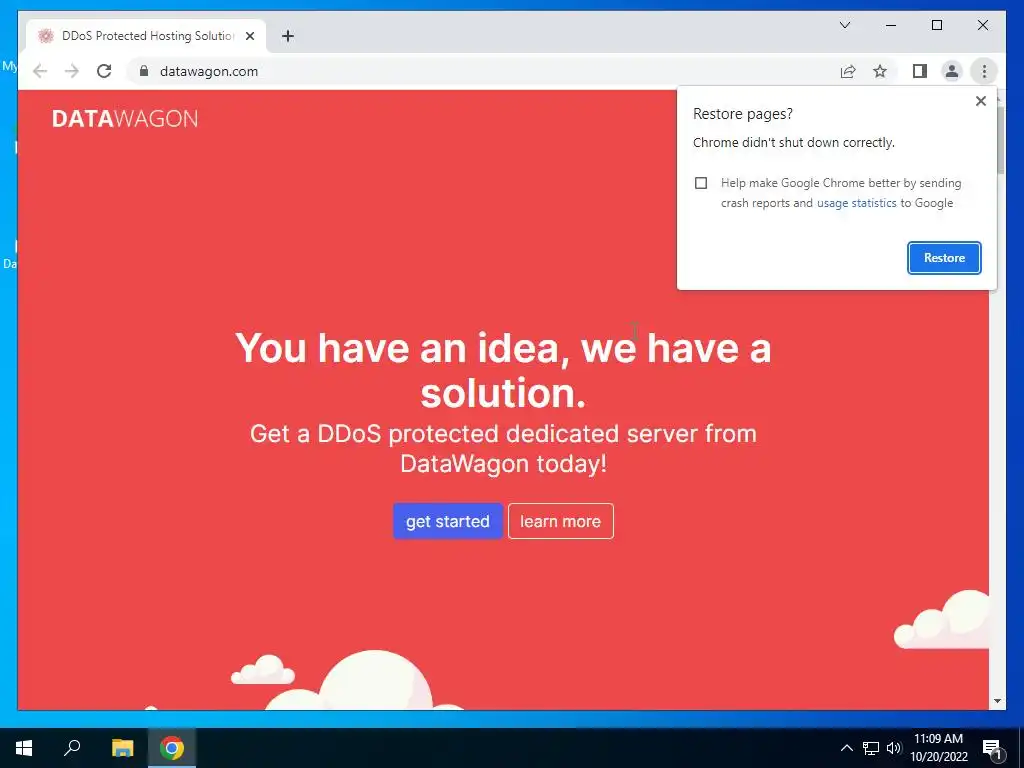The height and width of the screenshot is (768, 1024).
Task: Click the get started button
Action: pyautogui.click(x=447, y=521)
